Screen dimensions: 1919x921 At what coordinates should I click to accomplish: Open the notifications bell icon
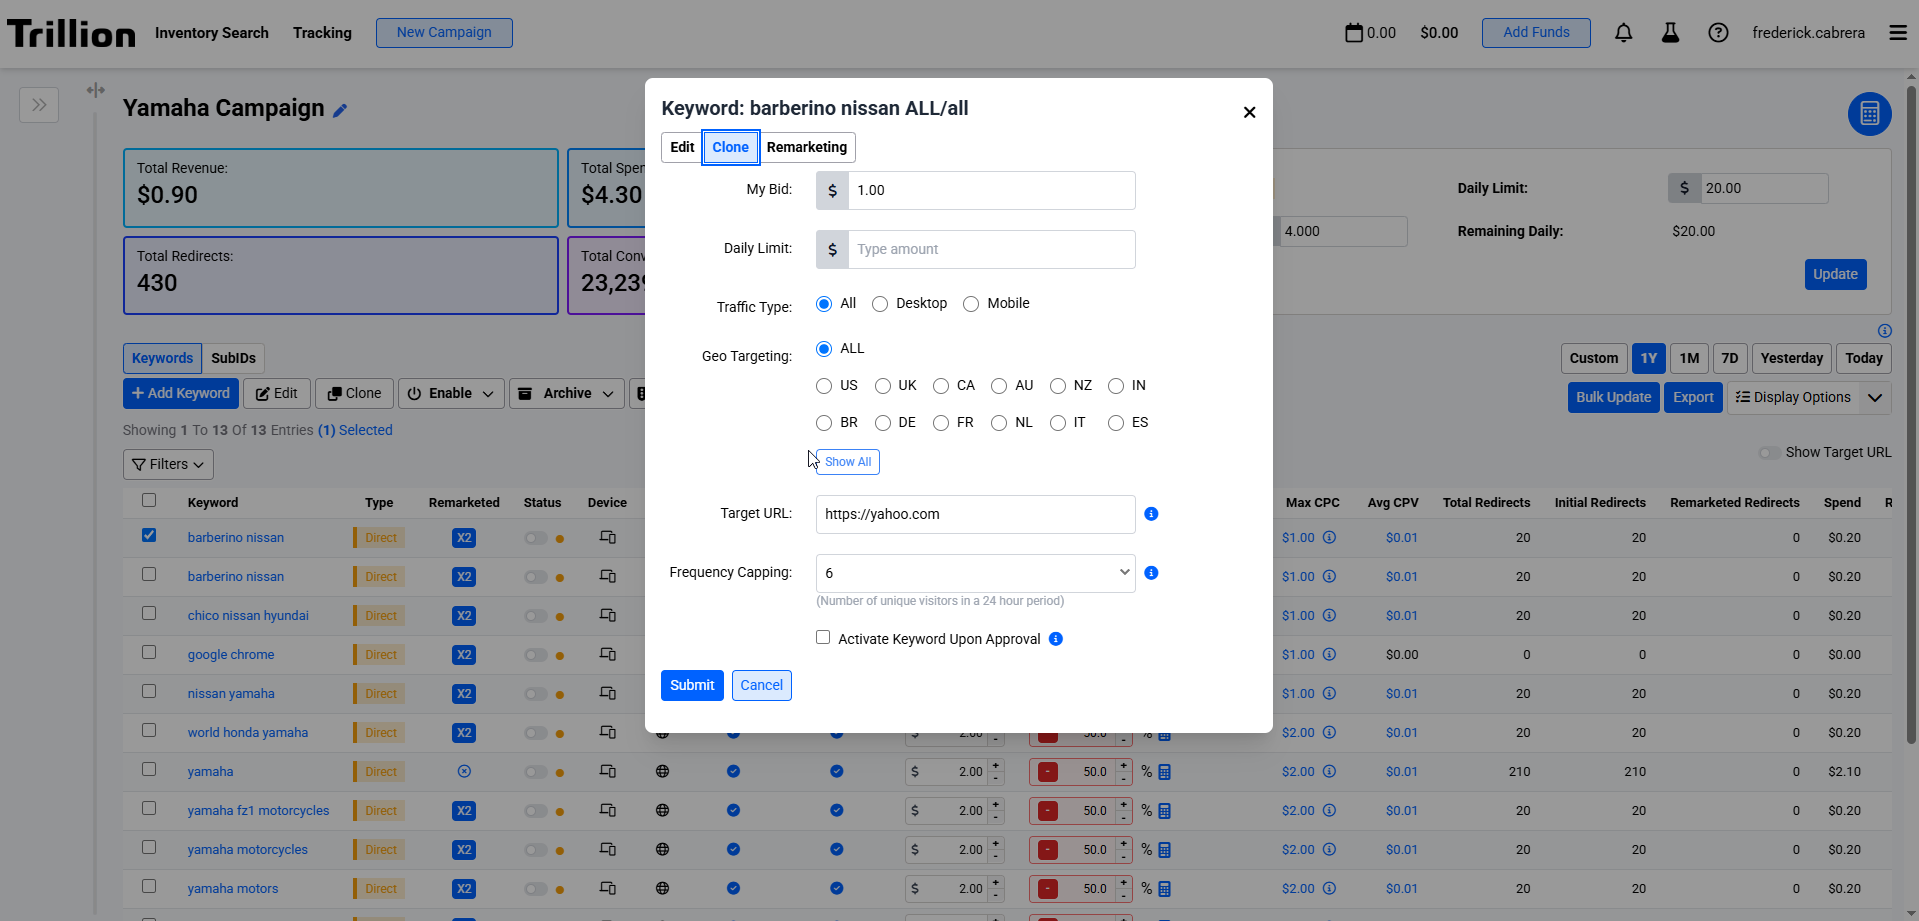pyautogui.click(x=1623, y=33)
